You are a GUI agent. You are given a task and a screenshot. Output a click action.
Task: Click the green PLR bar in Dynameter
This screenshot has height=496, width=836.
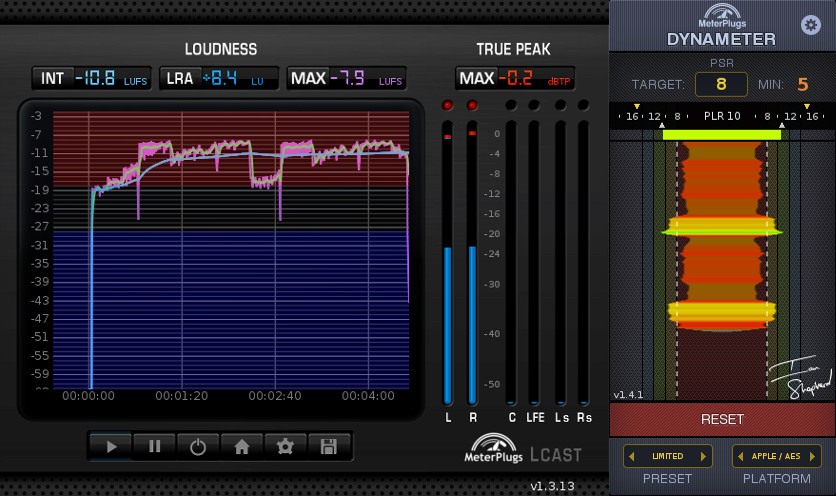[x=722, y=135]
